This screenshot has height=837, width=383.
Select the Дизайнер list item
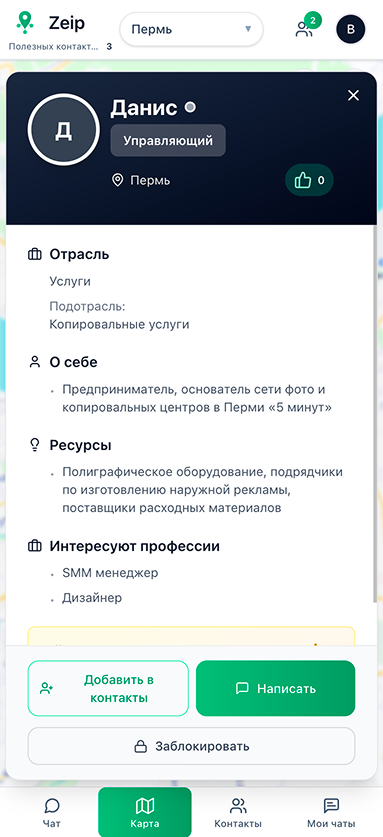92,598
